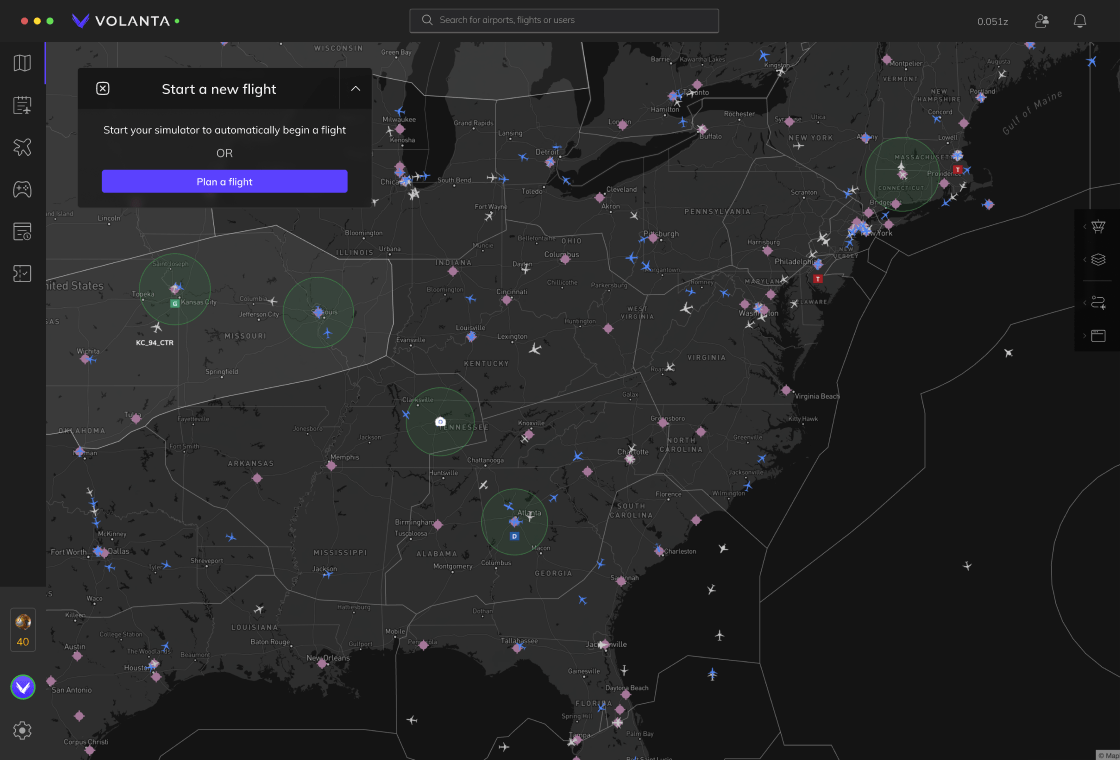Open the users icon in top bar
Screen dimensions: 1120x760
(1042, 21)
